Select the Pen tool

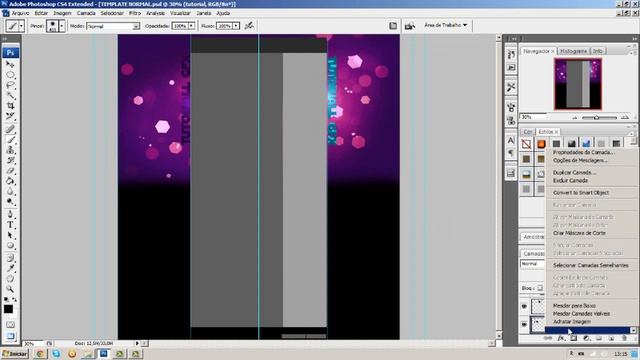[x=10, y=214]
